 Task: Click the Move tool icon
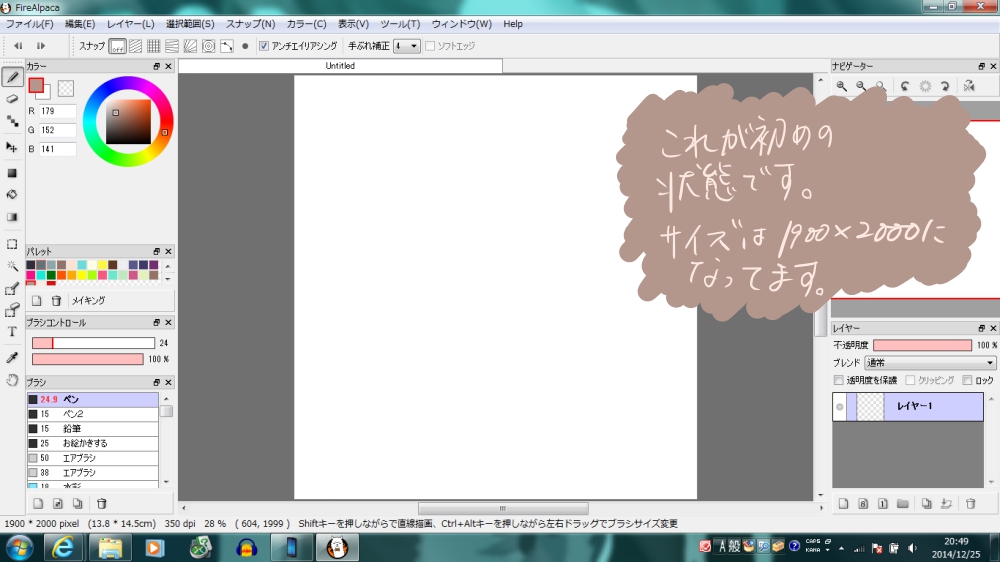click(x=12, y=147)
